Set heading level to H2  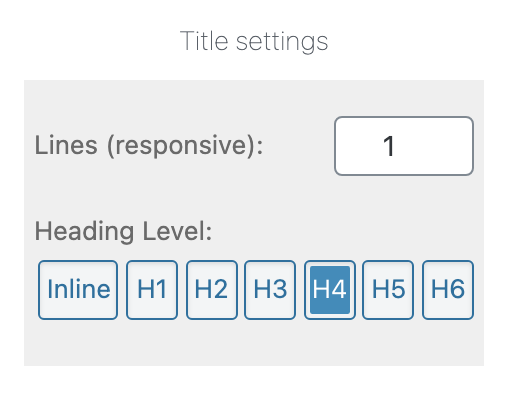pos(212,290)
